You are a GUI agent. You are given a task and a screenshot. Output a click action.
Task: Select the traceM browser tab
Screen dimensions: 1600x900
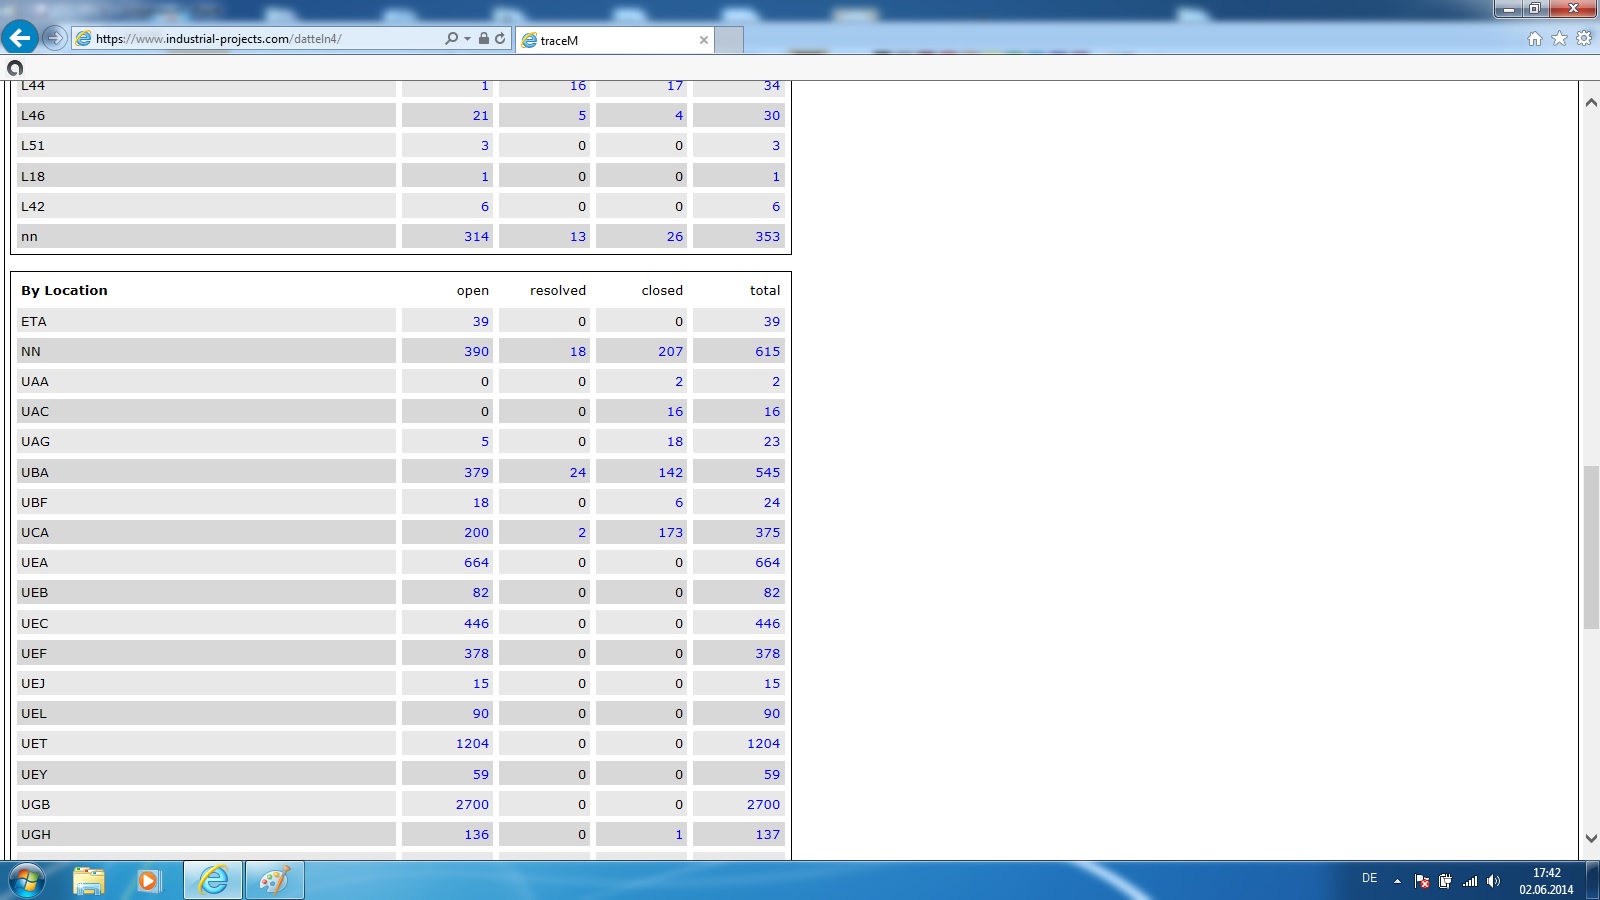(613, 40)
